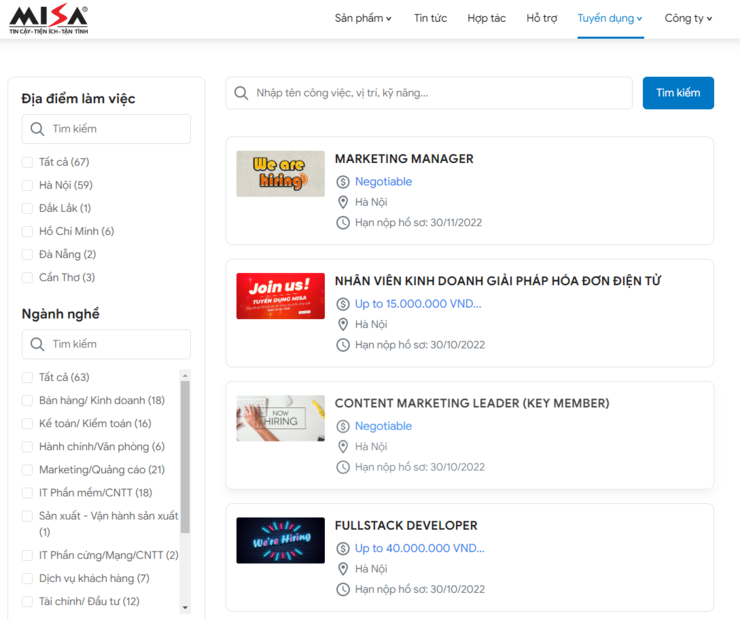Click Ngành nghề search field
740x620 pixels.
[x=106, y=344]
